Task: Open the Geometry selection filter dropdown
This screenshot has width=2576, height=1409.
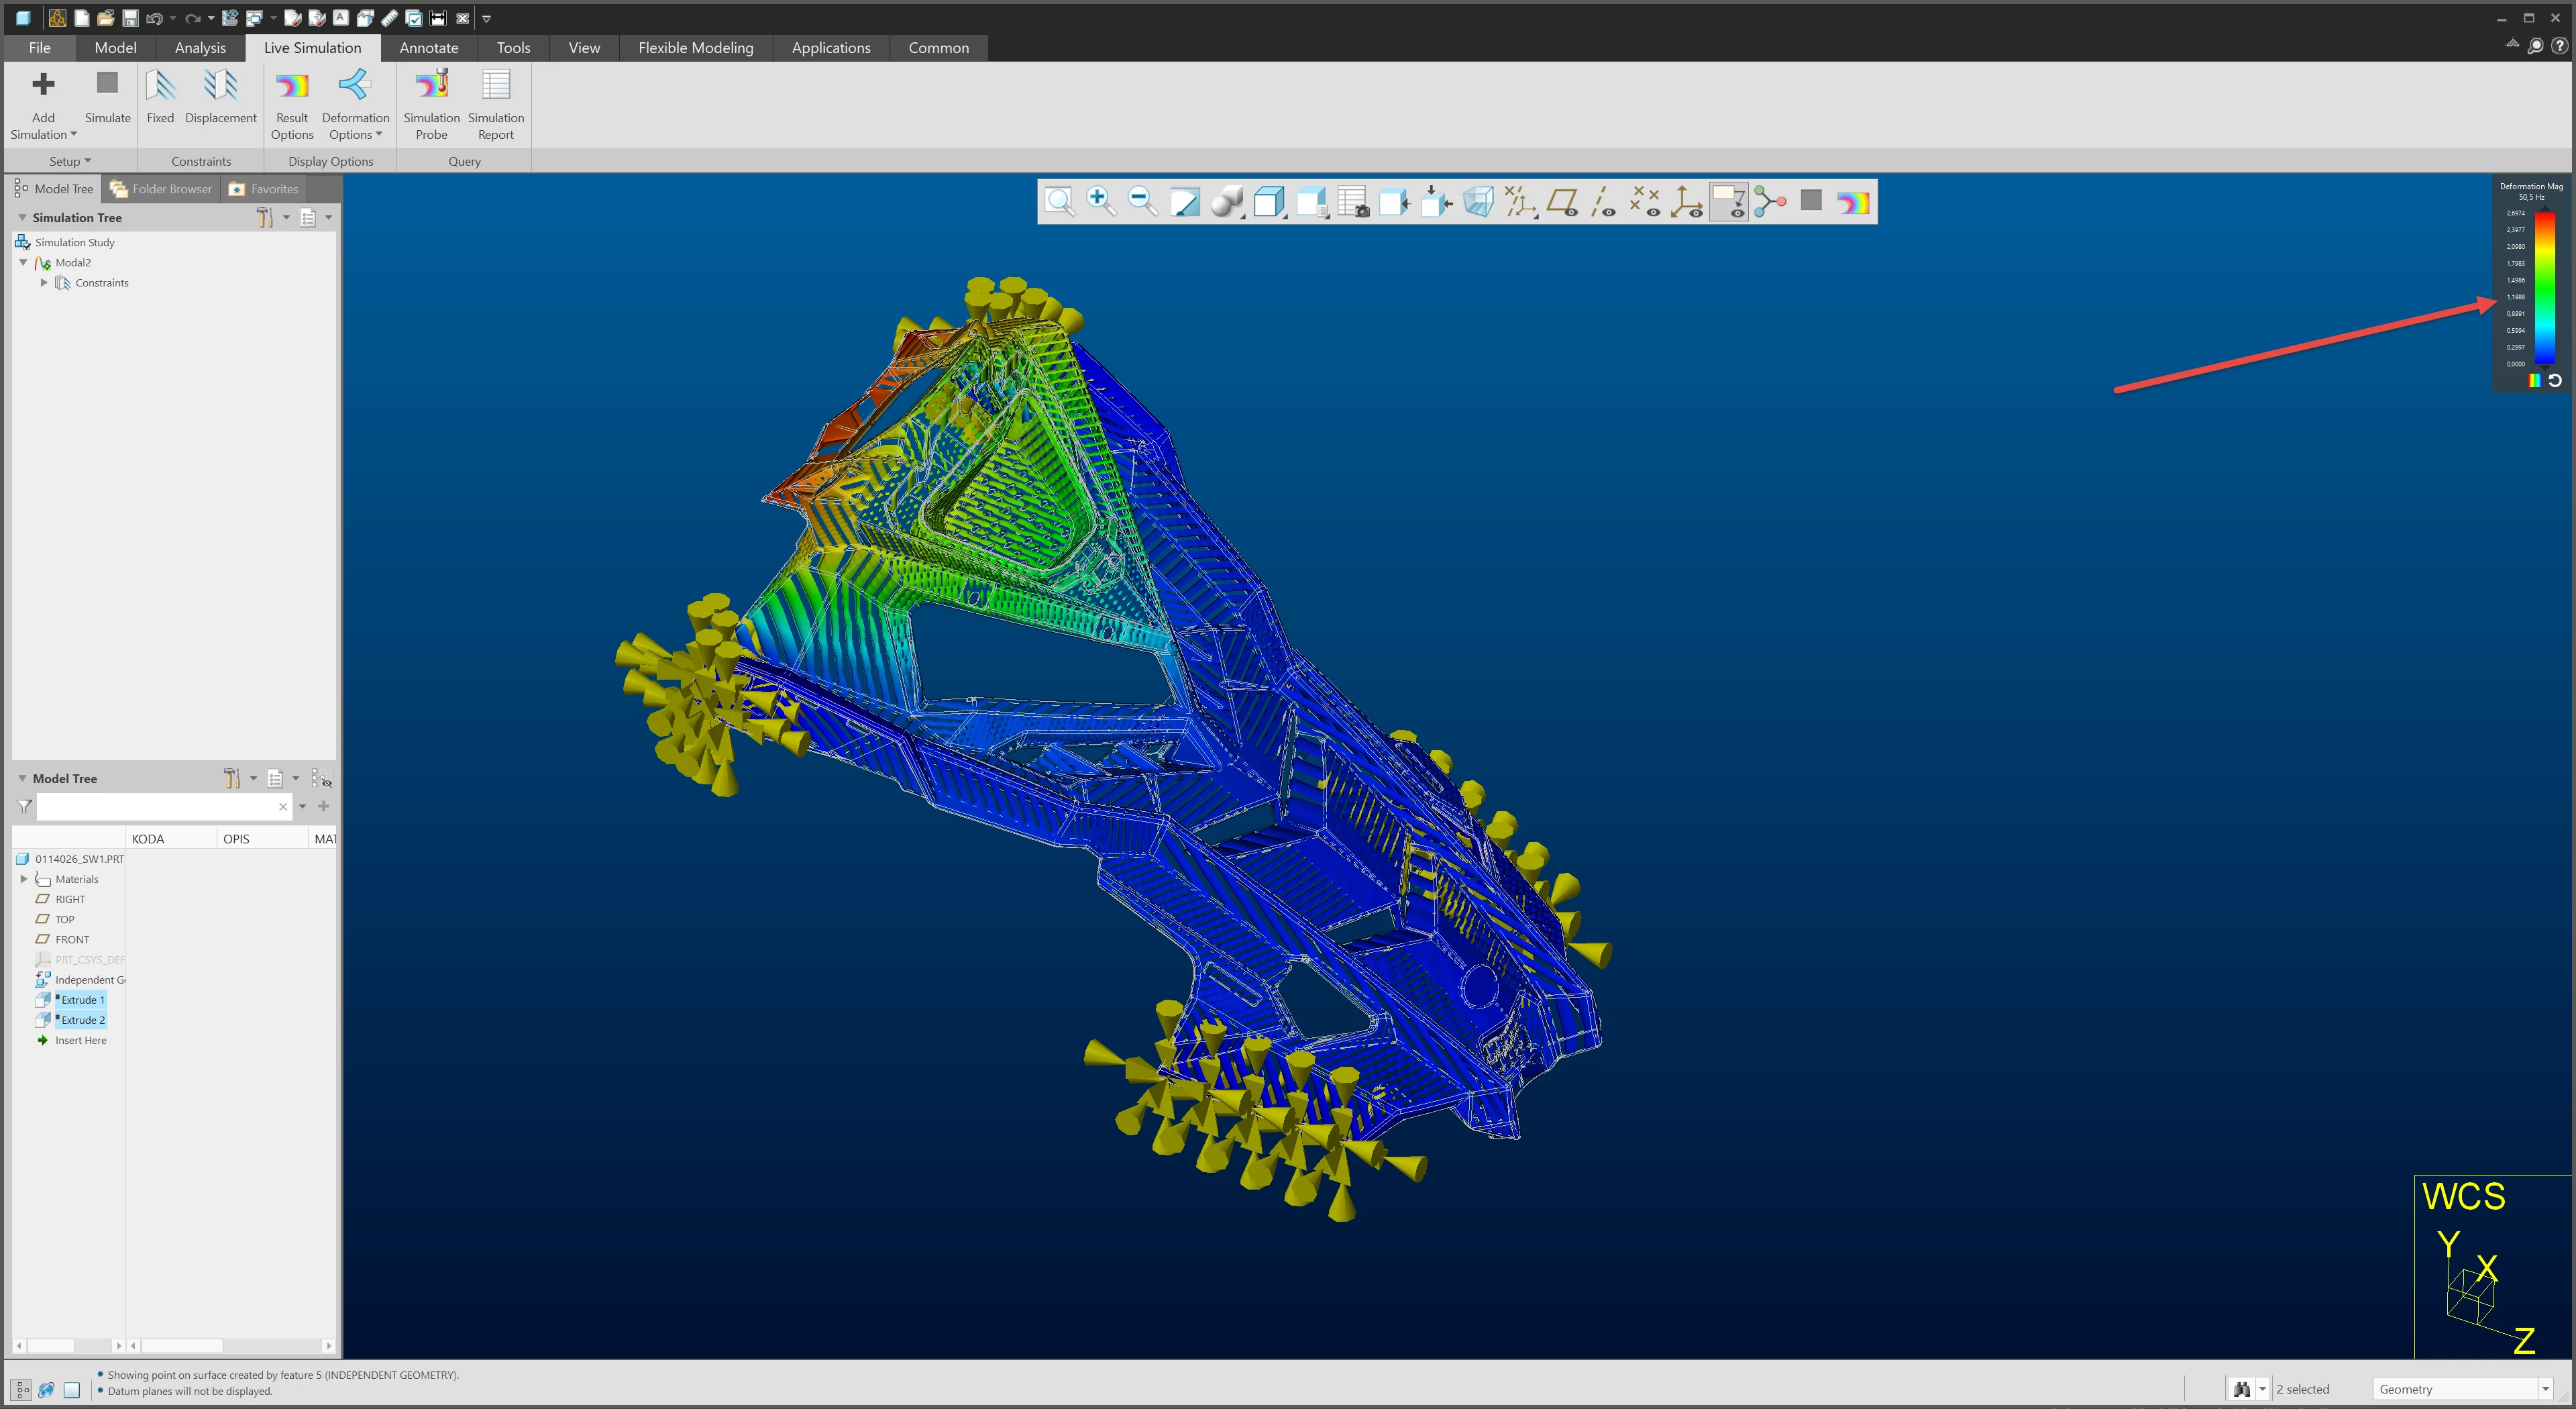Action: tap(2545, 1389)
